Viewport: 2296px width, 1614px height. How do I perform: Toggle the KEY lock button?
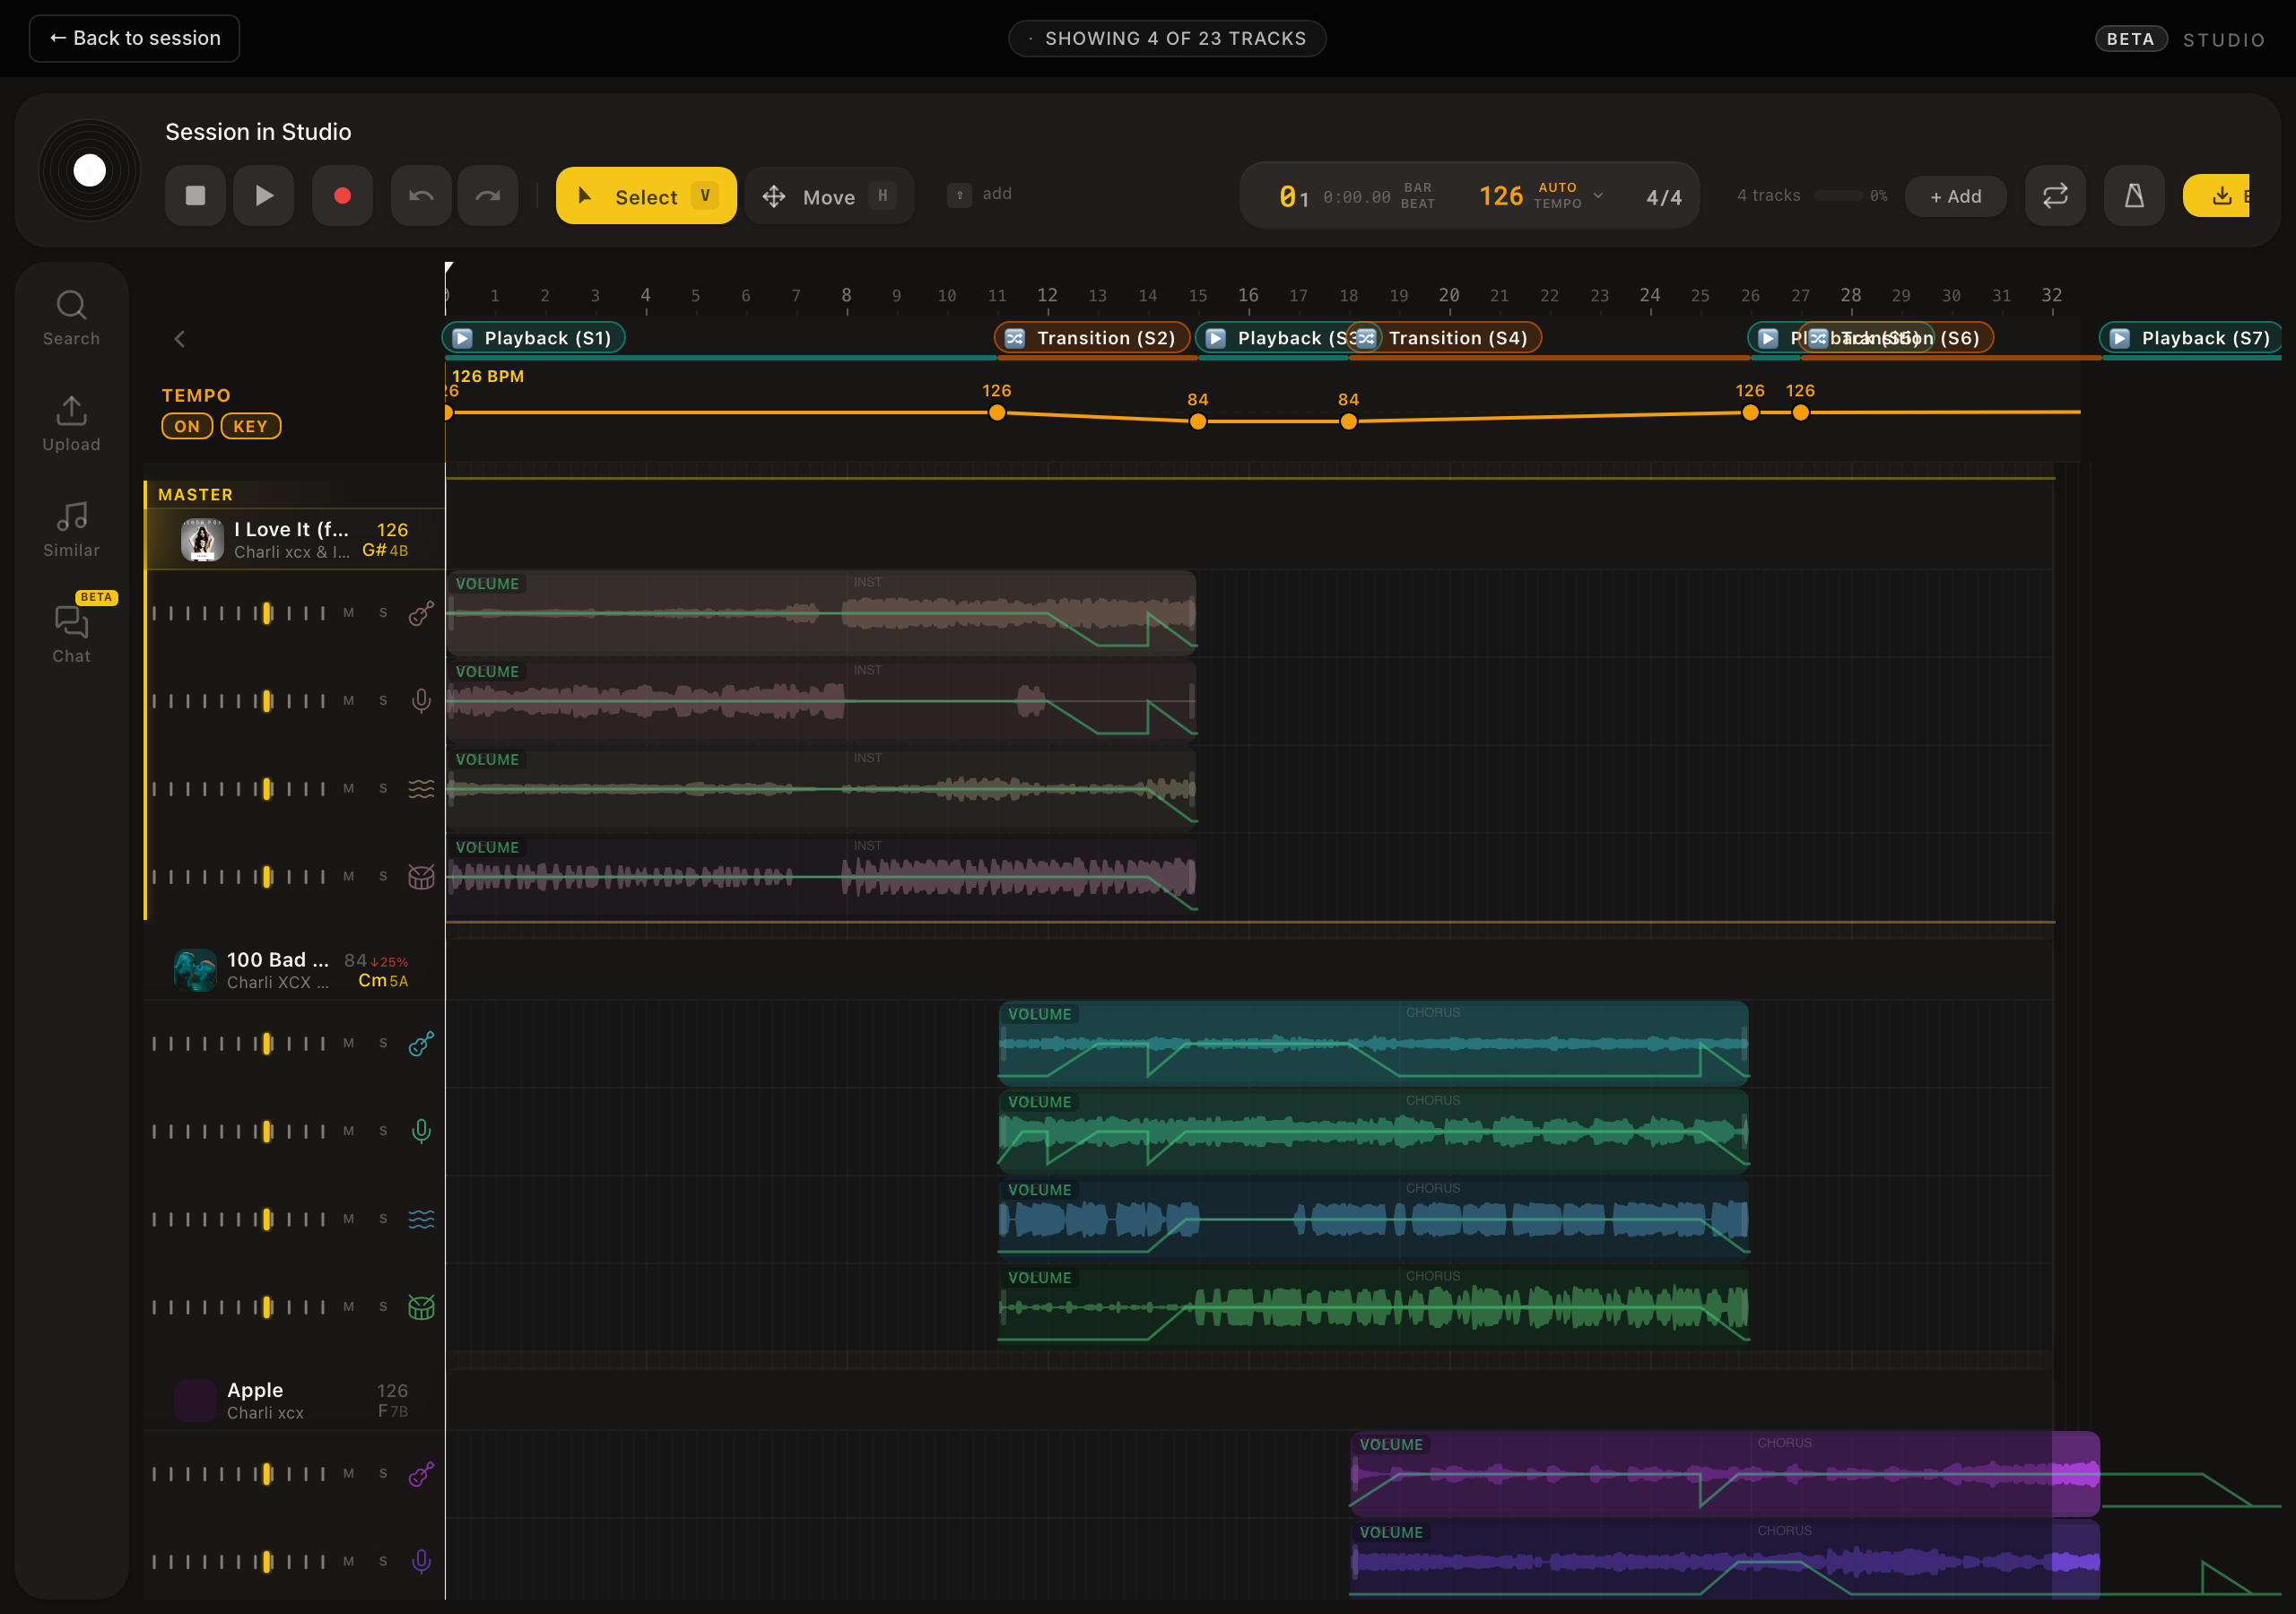tap(250, 426)
